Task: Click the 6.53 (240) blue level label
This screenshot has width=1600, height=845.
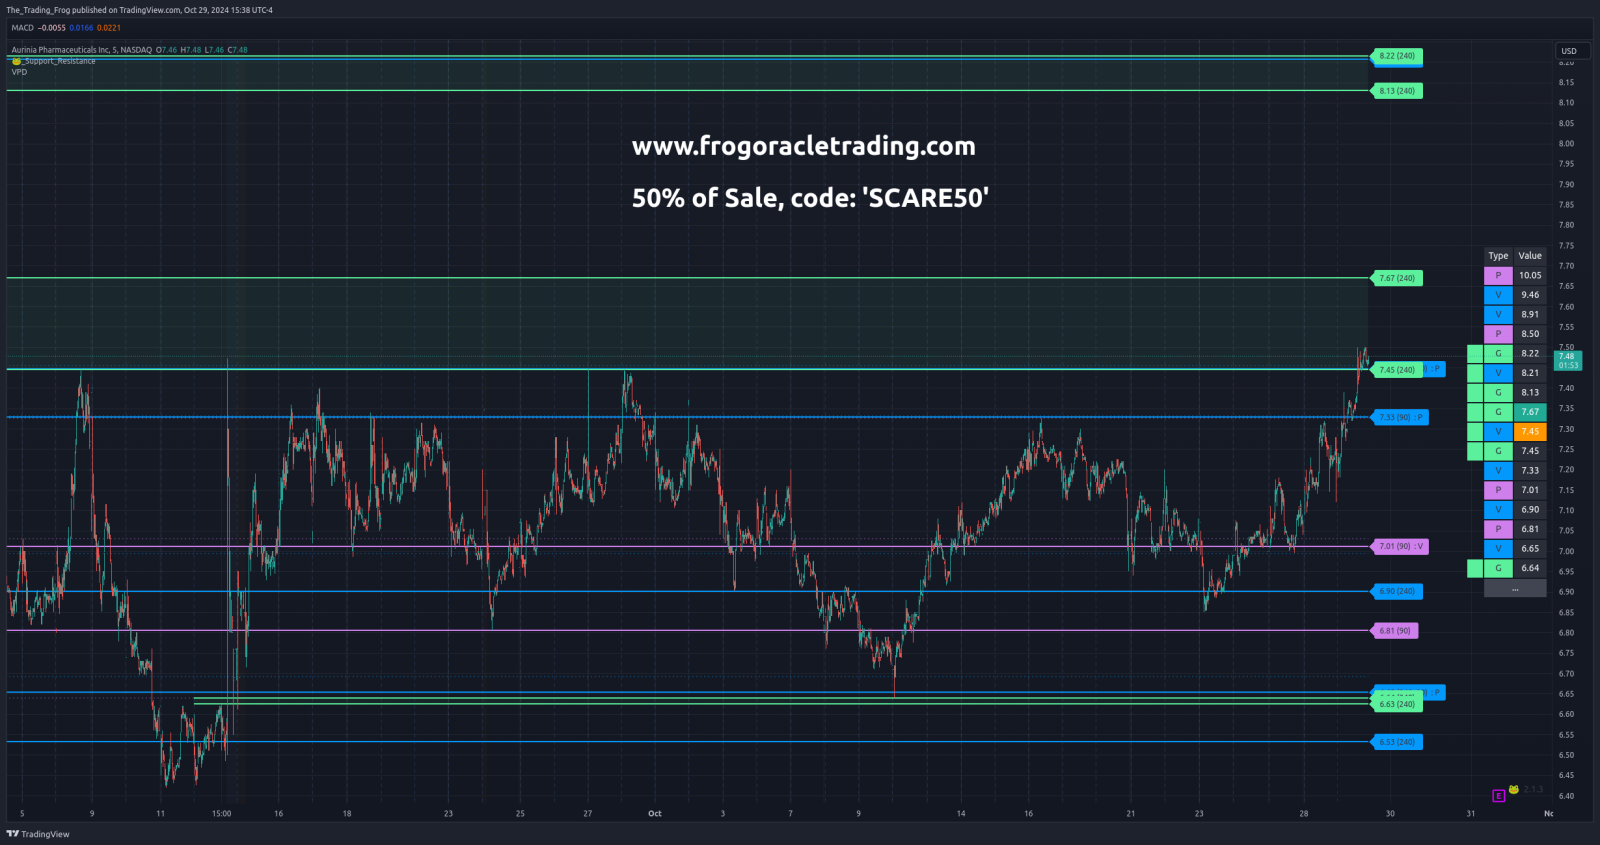Action: (1397, 742)
